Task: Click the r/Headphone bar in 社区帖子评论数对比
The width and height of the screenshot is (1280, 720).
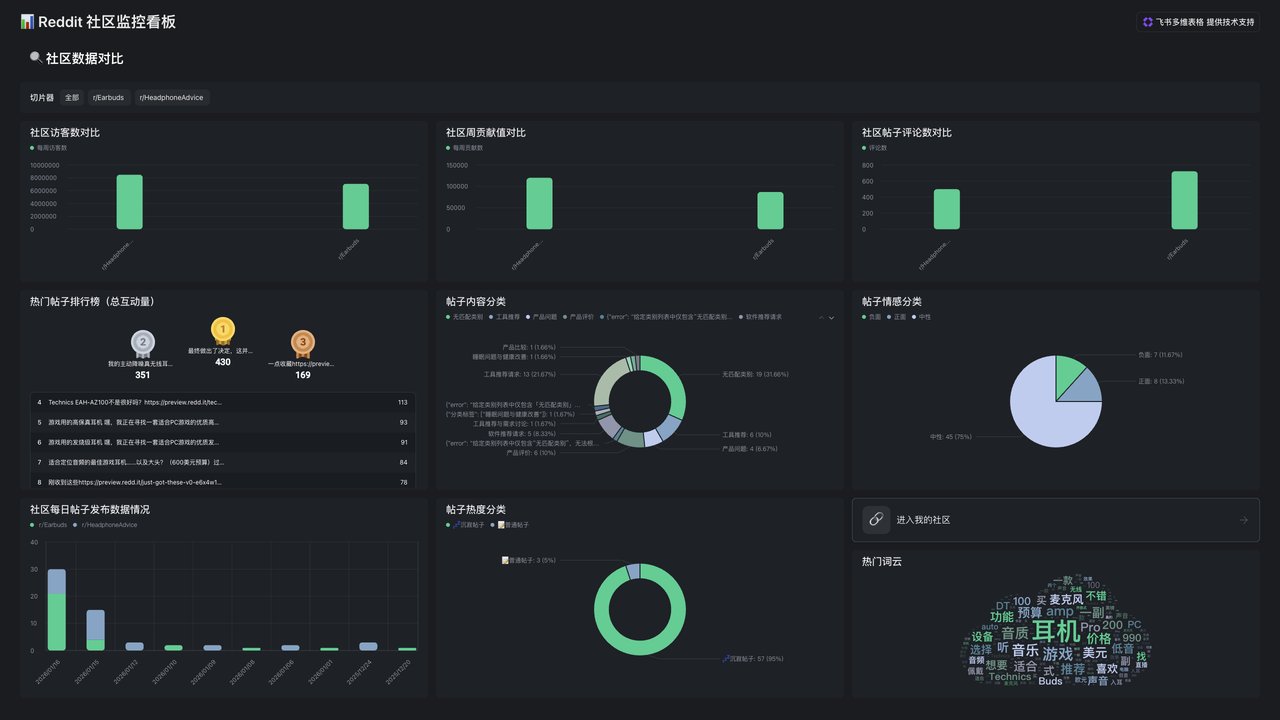Action: point(947,209)
